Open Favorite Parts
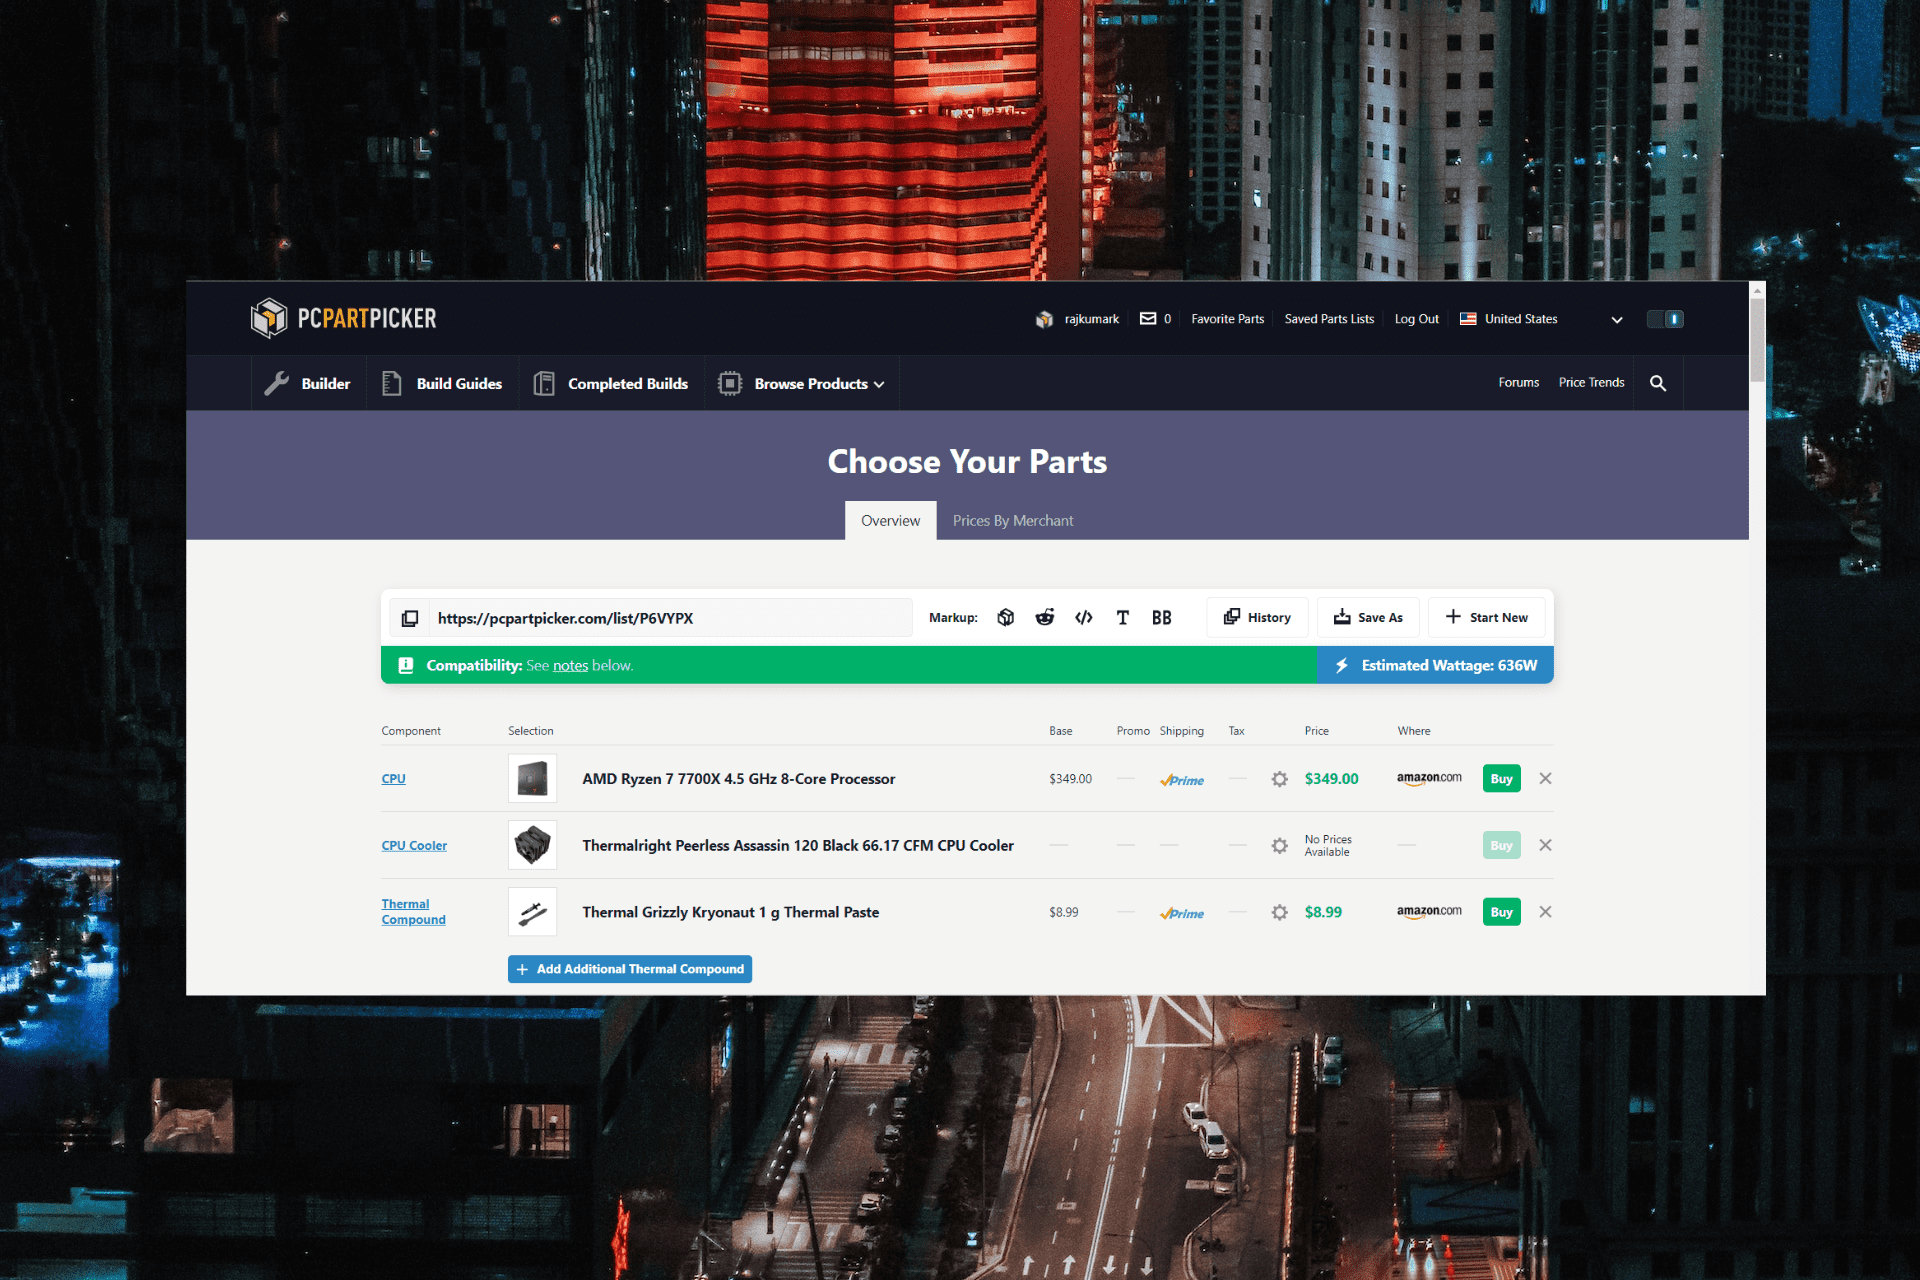This screenshot has width=1920, height=1280. 1227,319
